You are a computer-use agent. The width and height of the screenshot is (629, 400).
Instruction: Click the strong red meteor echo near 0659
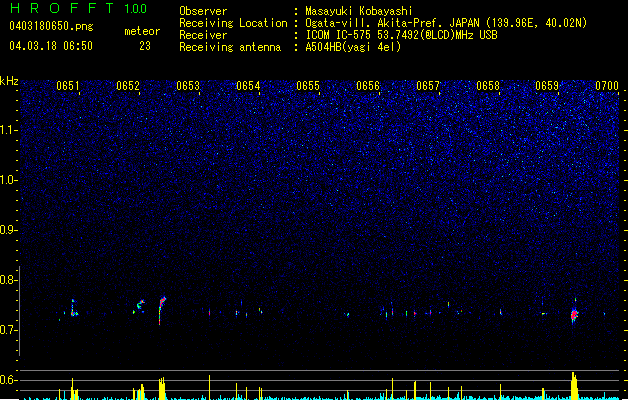coord(574,314)
